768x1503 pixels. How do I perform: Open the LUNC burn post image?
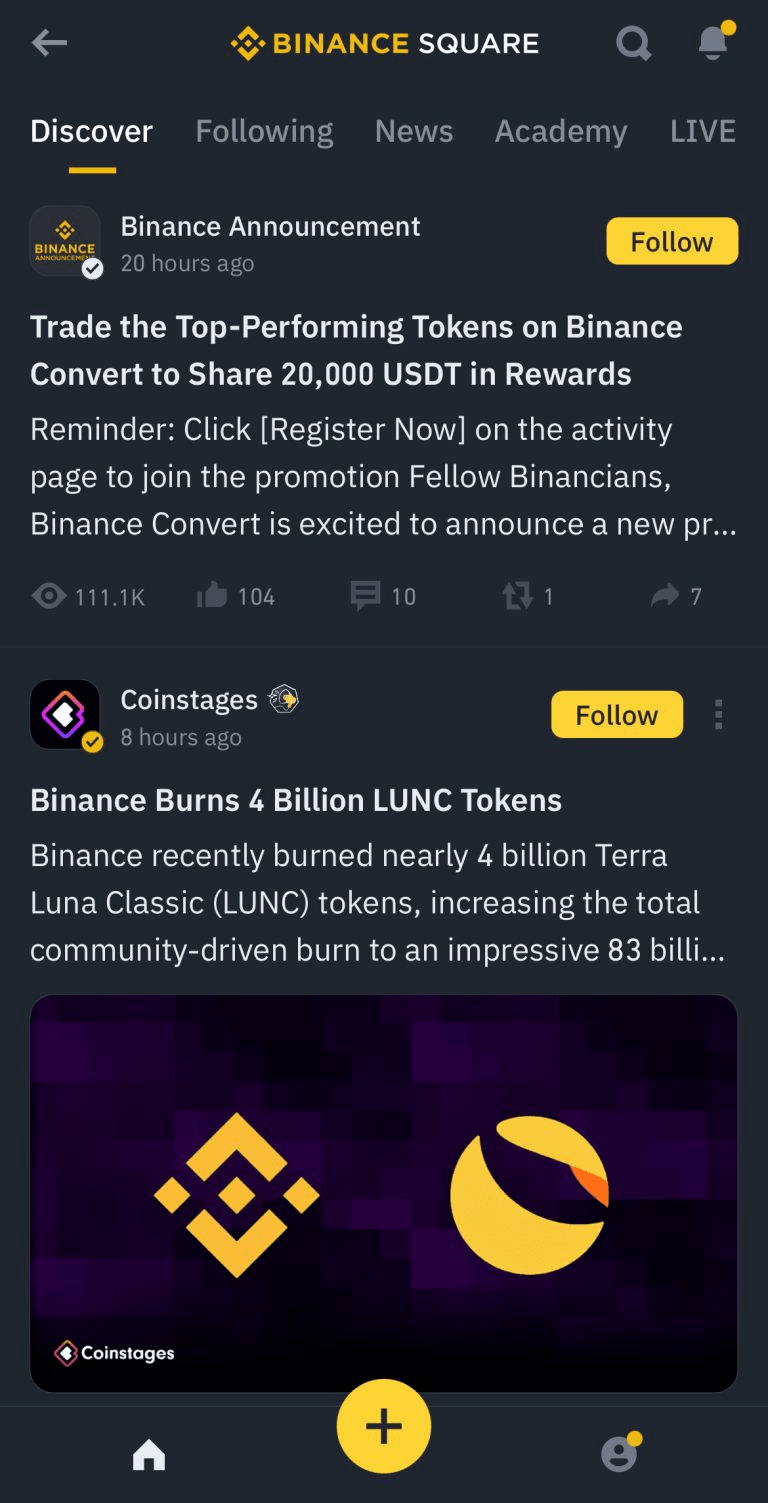(384, 1192)
